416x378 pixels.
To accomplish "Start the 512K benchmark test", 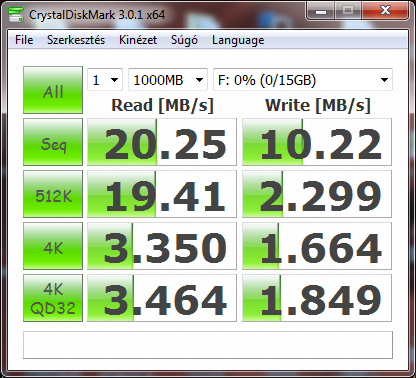I will [x=53, y=194].
